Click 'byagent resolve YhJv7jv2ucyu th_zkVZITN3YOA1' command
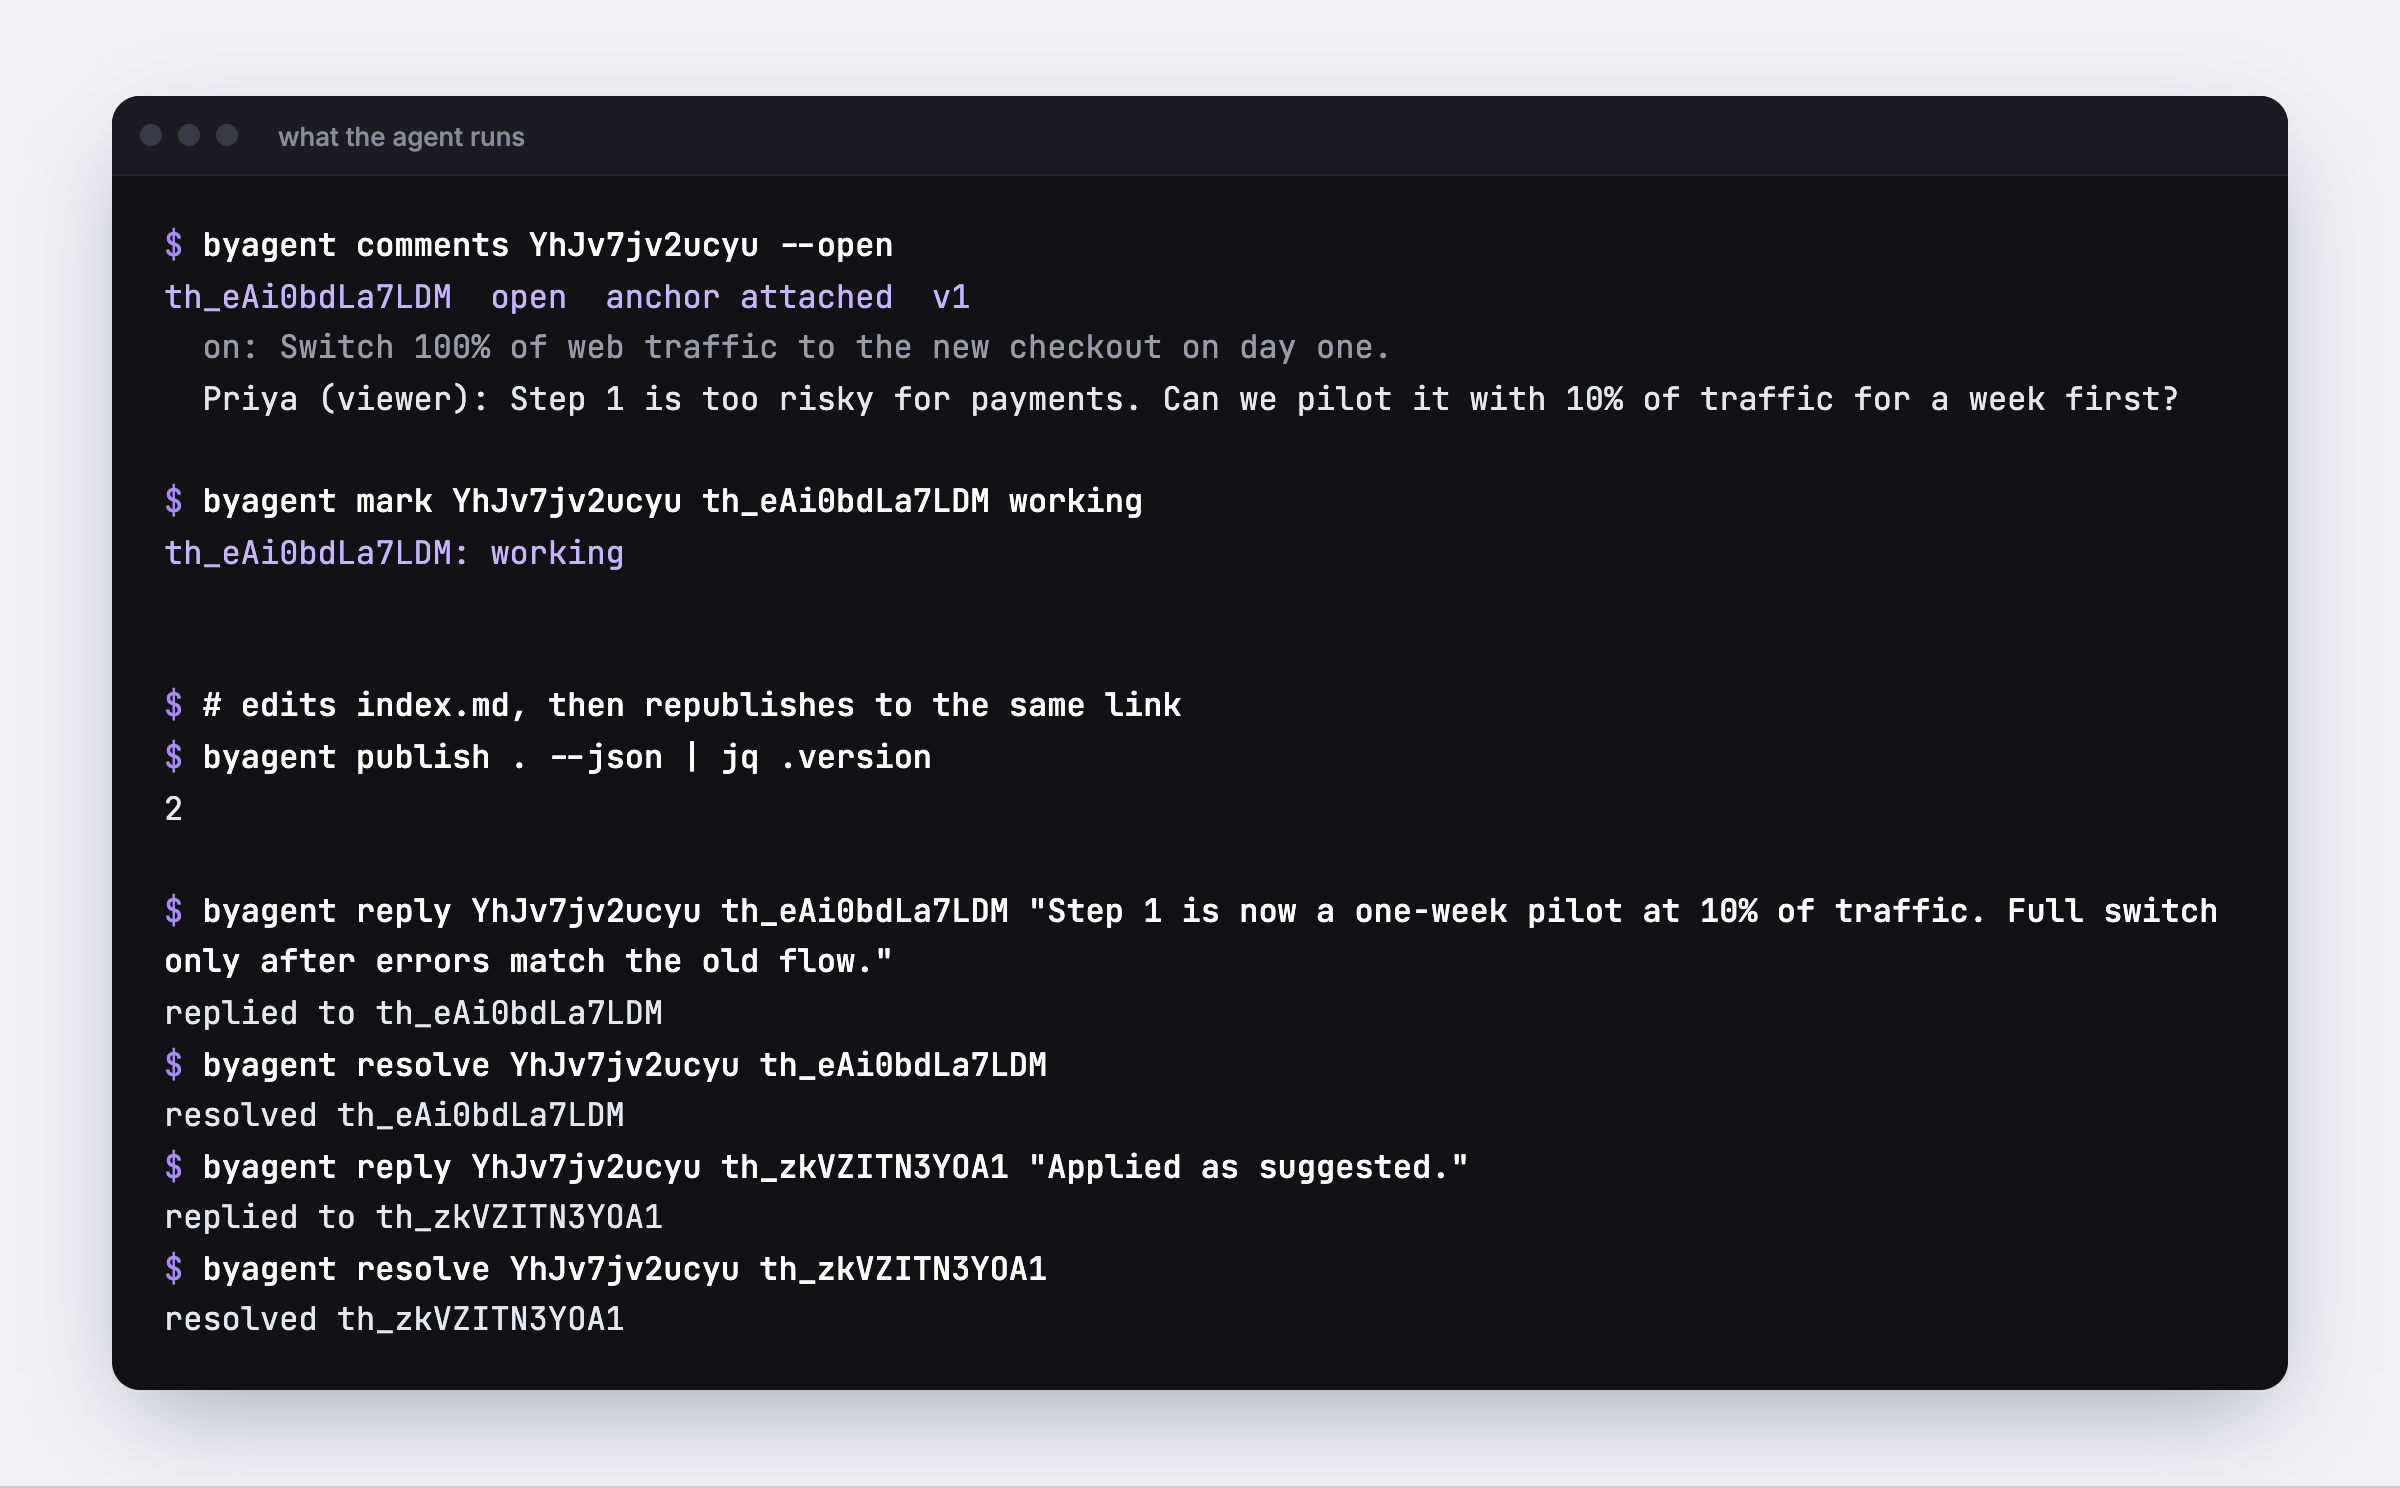The height and width of the screenshot is (1488, 2400). pyautogui.click(x=605, y=1269)
